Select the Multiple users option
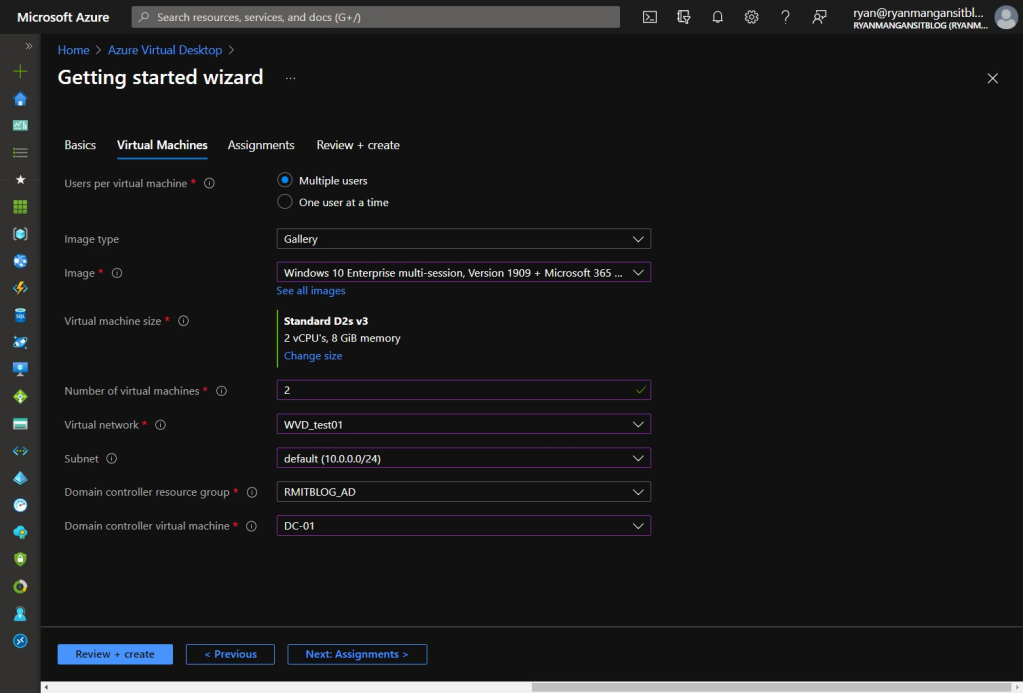 (x=284, y=180)
